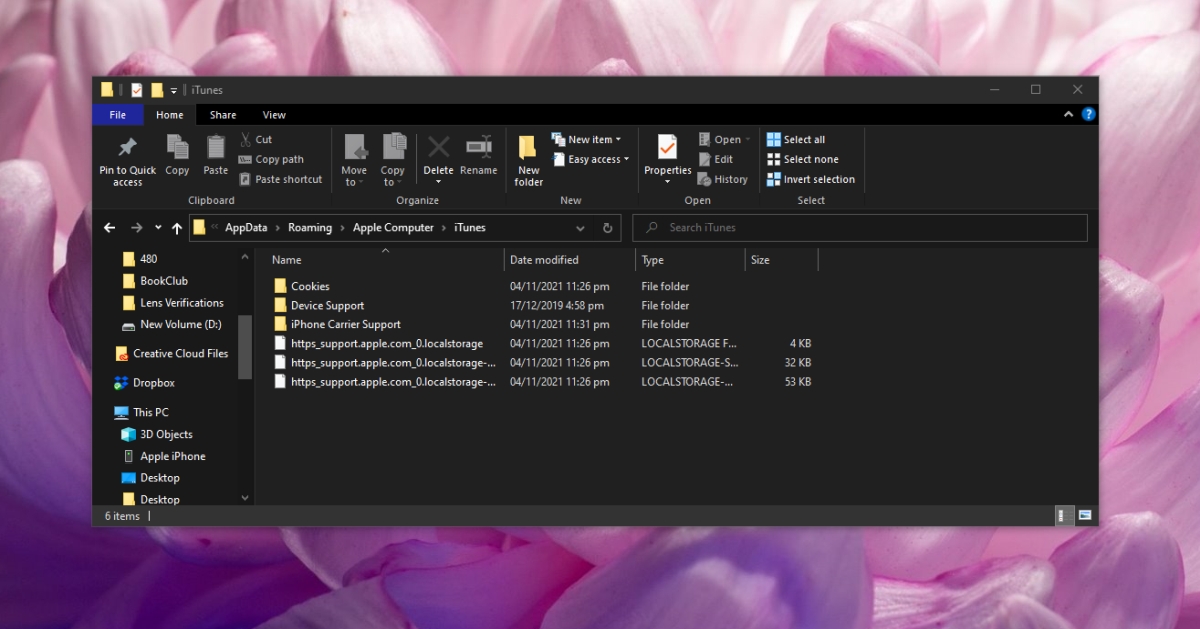Click Select none
The width and height of the screenshot is (1200, 629).
[803, 160]
